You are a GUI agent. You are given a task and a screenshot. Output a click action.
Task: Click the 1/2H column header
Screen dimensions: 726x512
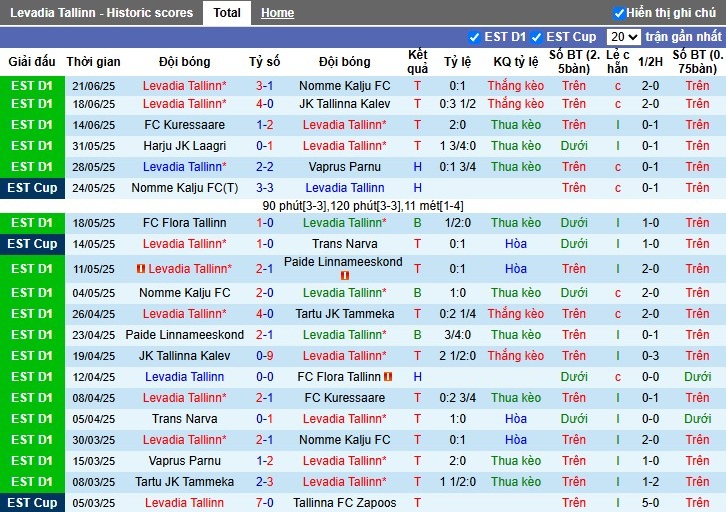(650, 62)
